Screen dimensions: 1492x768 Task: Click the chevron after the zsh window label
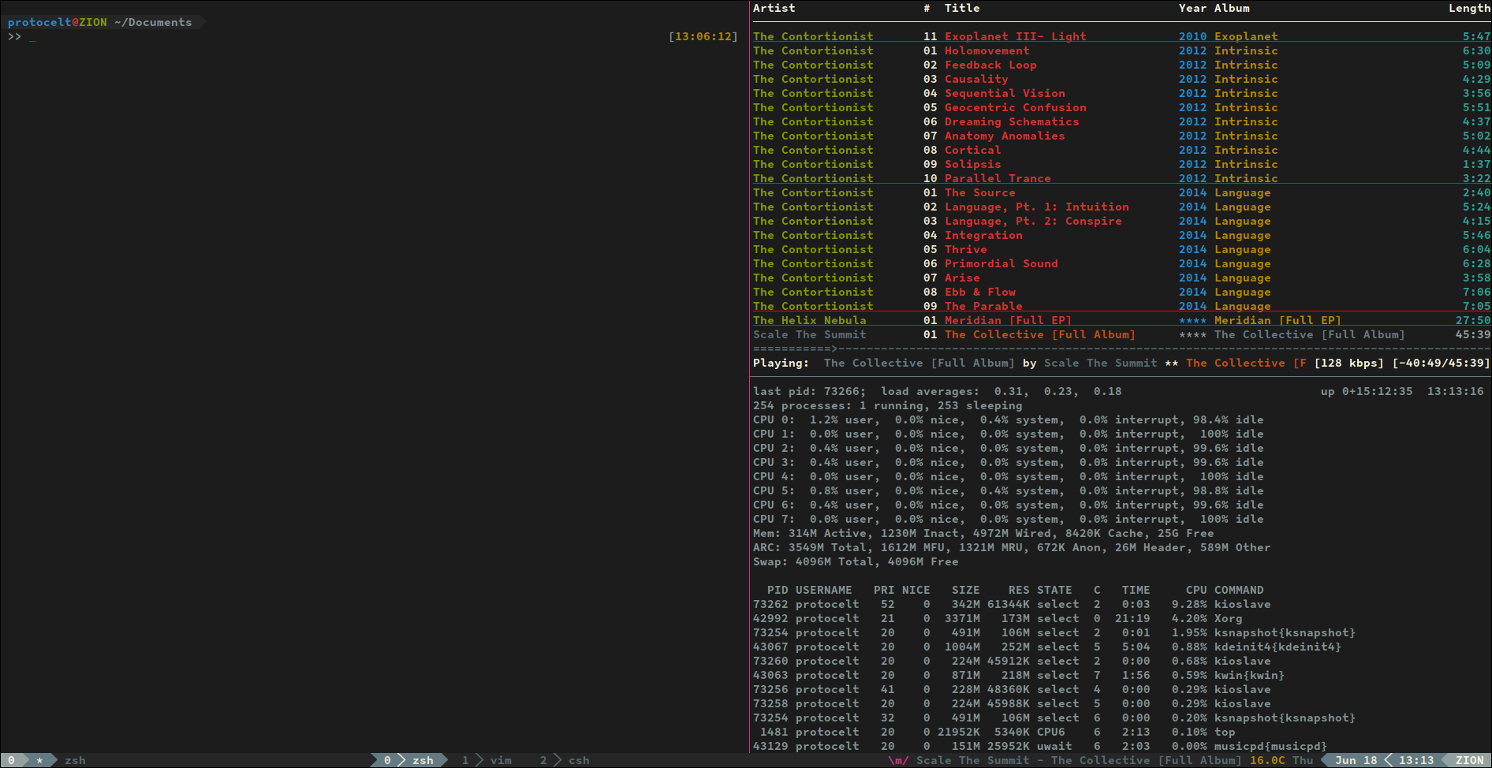[446, 760]
